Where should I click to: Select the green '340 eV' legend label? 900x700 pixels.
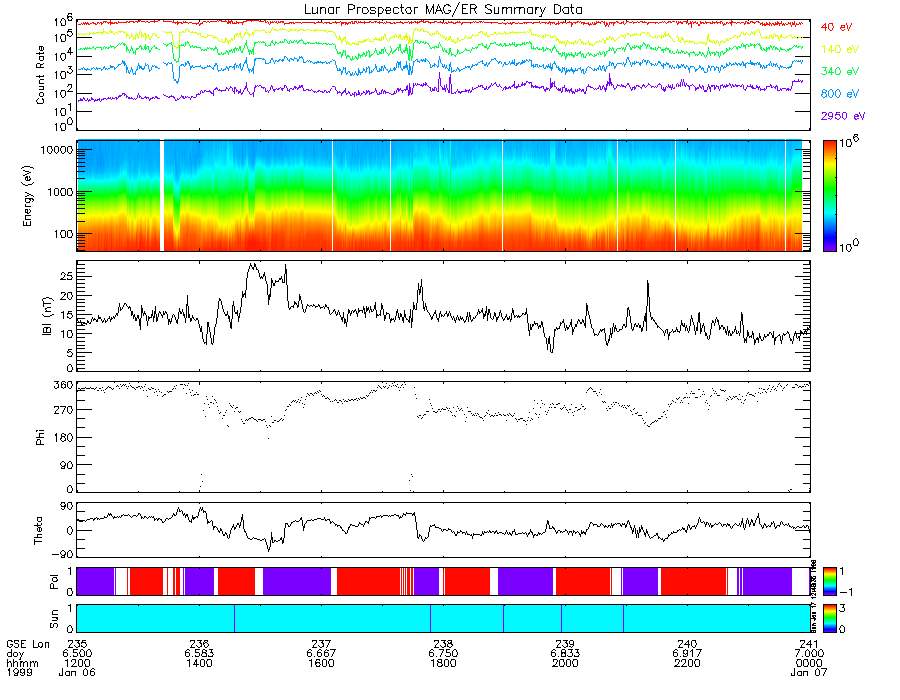pyautogui.click(x=840, y=71)
